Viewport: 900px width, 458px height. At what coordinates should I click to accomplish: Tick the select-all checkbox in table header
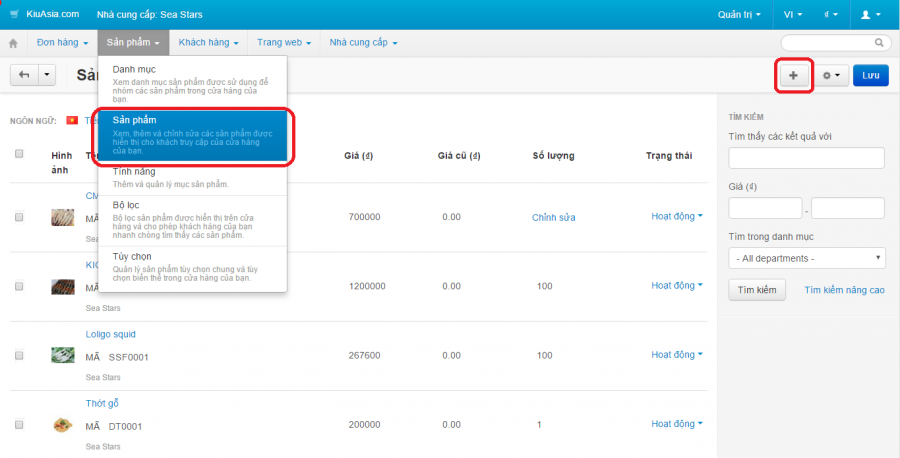(19, 154)
